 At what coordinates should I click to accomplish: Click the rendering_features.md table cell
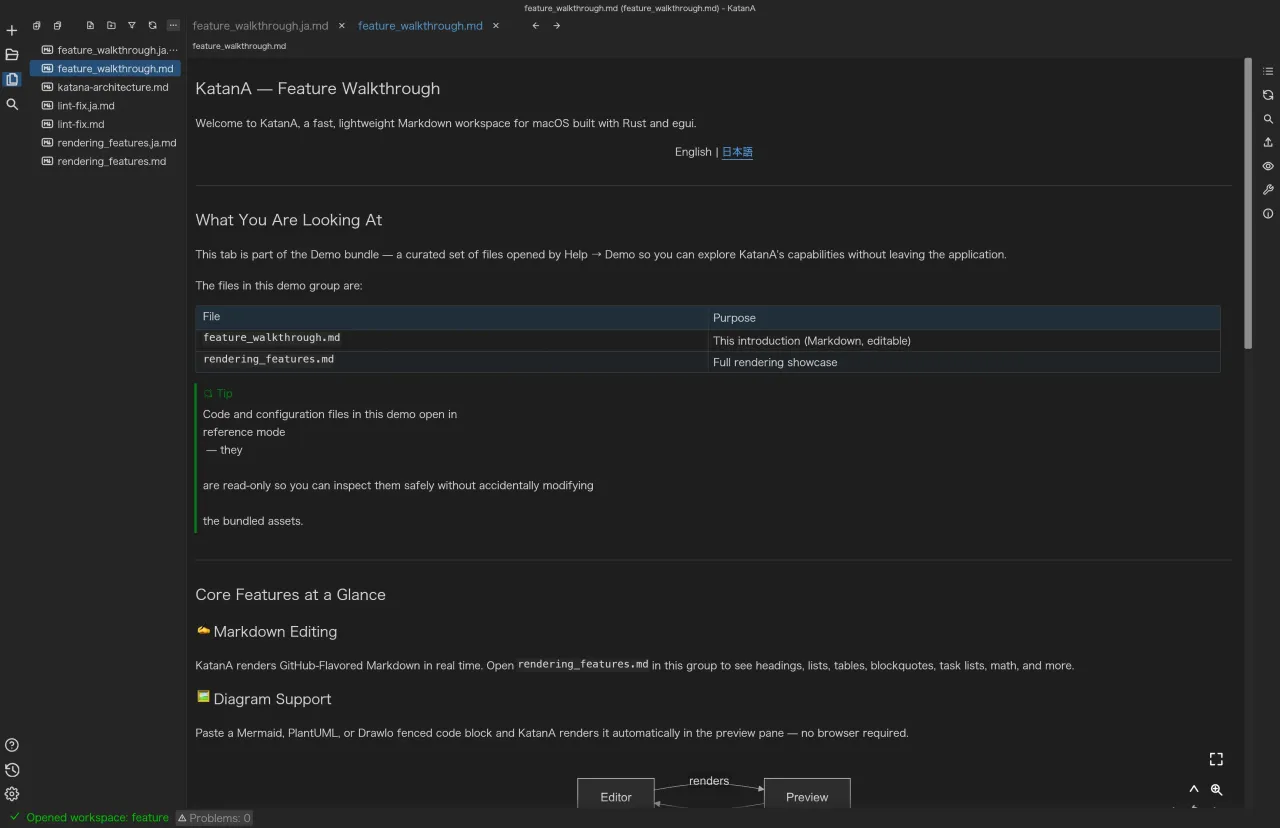coord(268,359)
